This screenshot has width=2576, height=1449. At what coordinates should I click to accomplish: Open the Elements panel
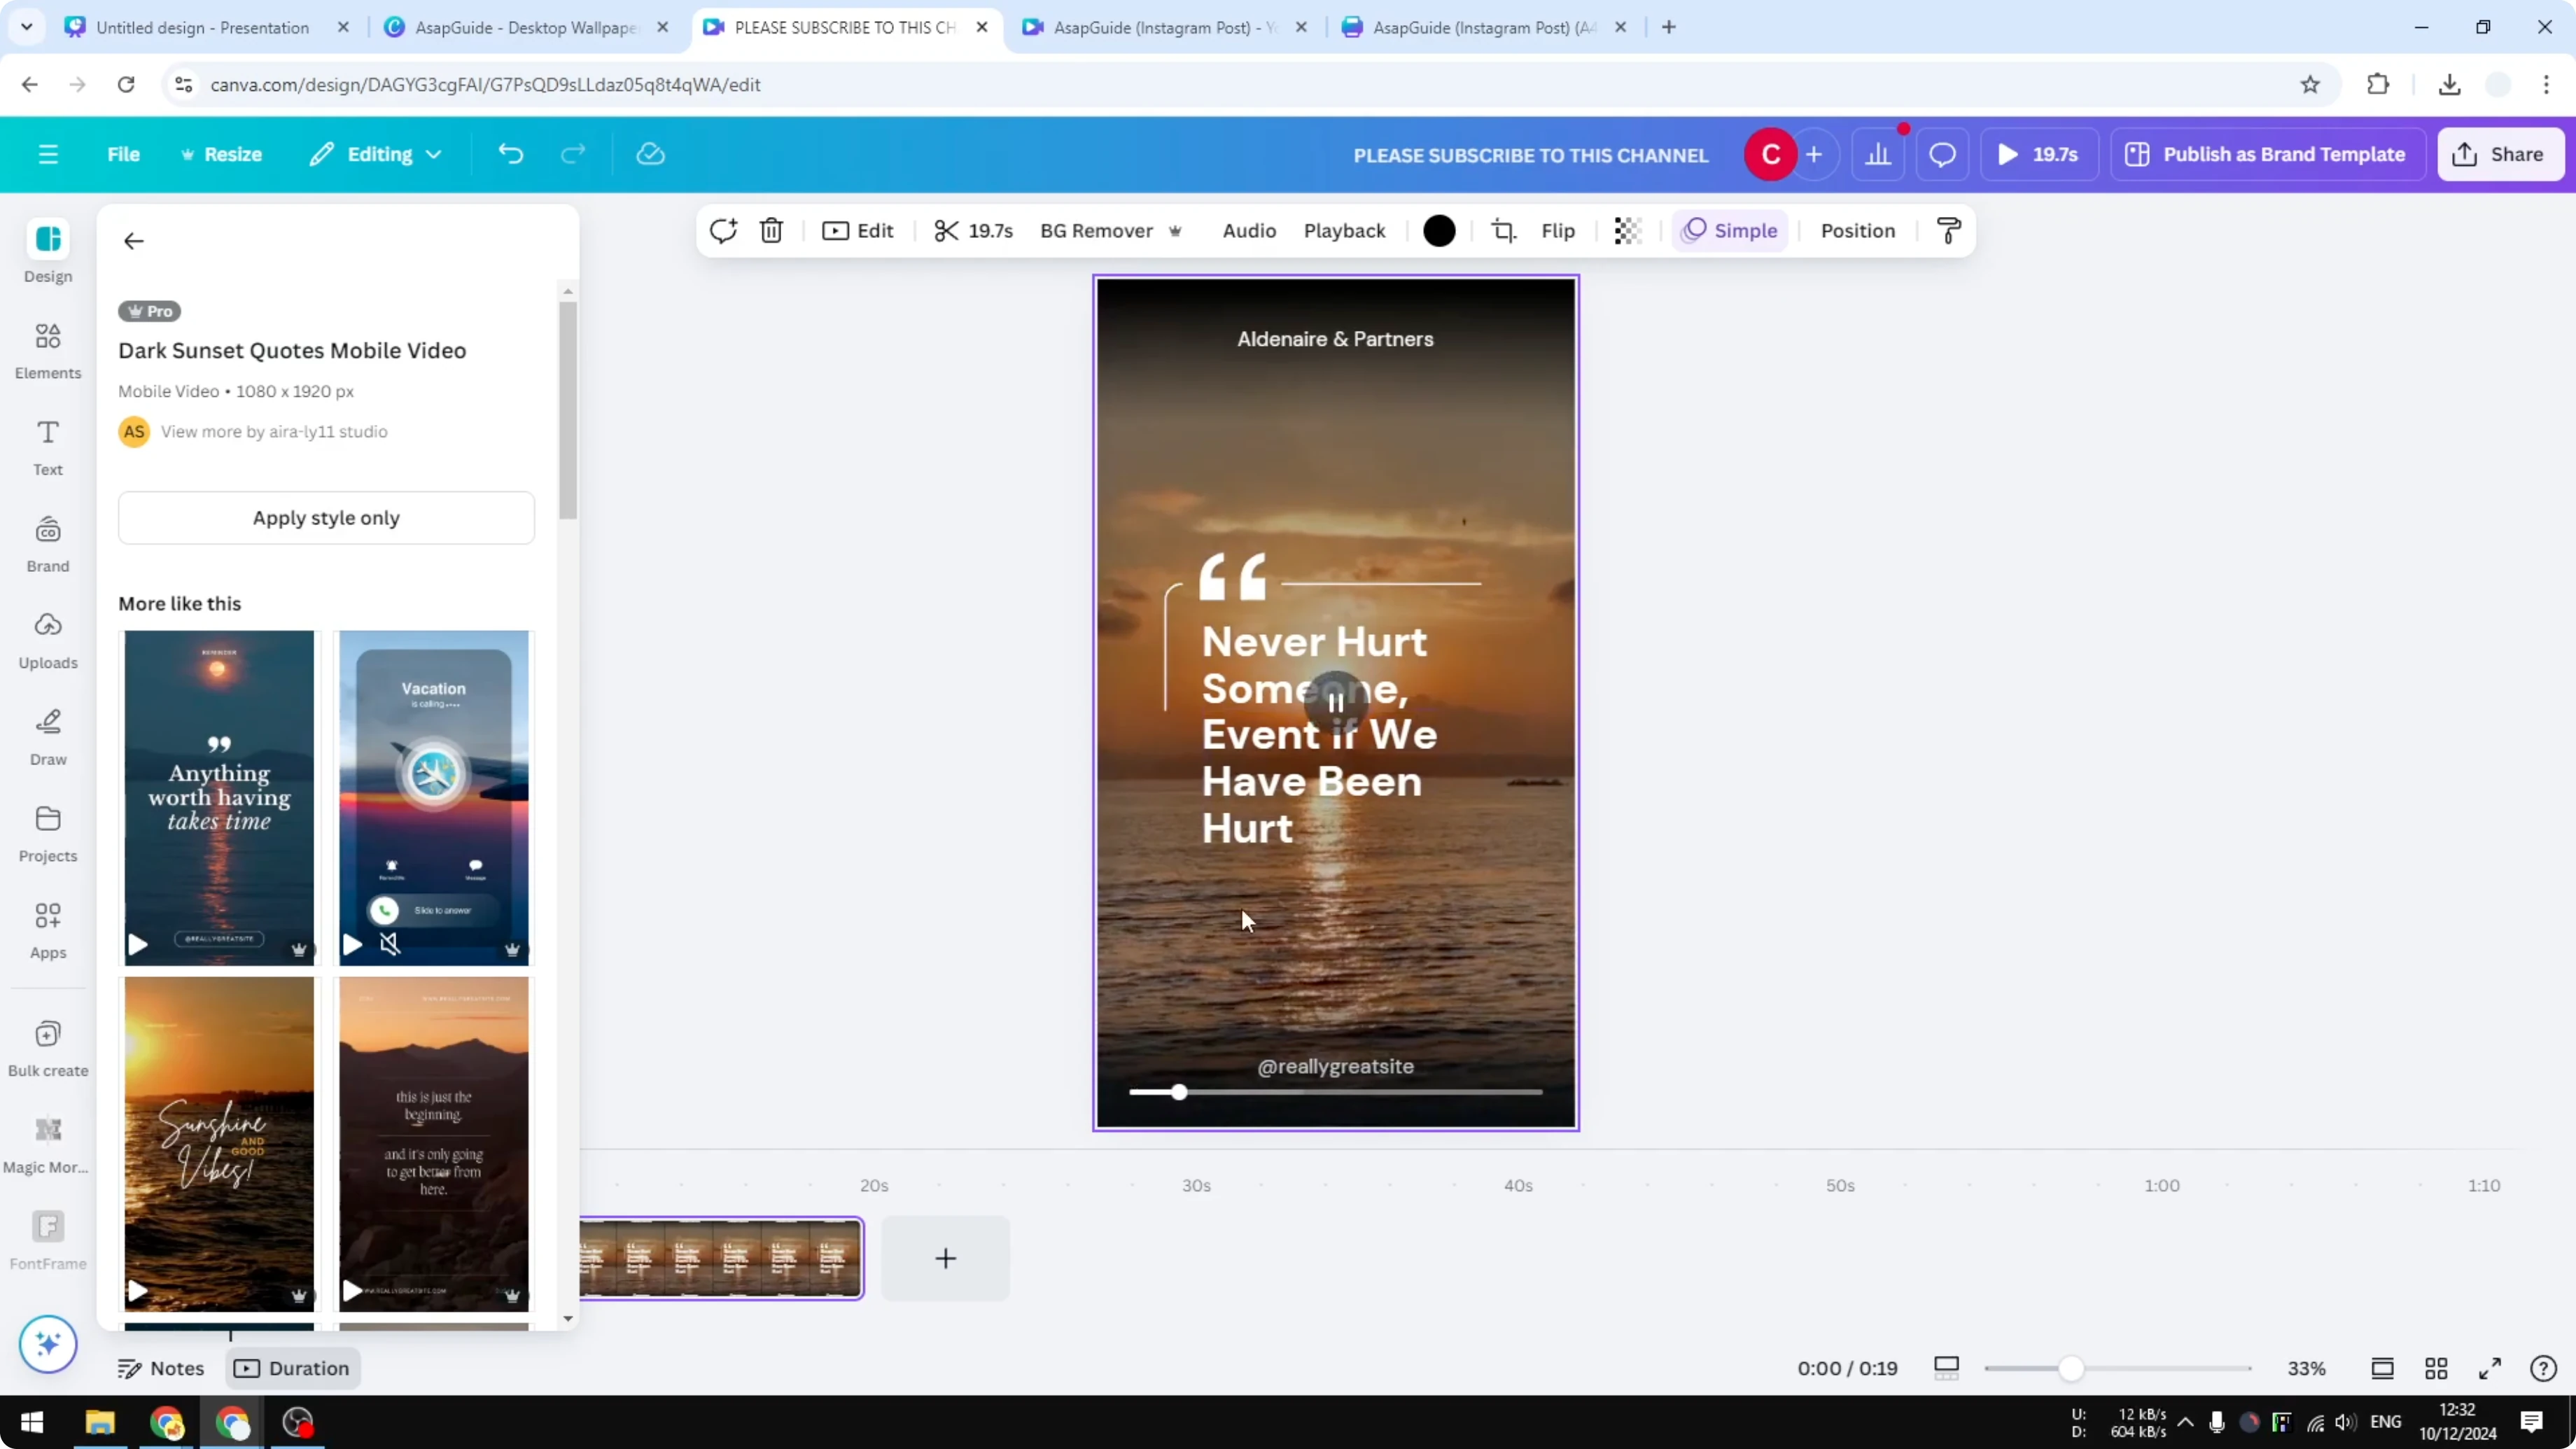pyautogui.click(x=47, y=350)
